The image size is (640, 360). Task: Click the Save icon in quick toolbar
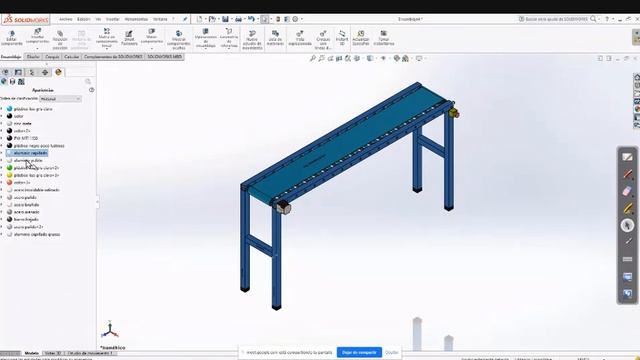coord(225,19)
